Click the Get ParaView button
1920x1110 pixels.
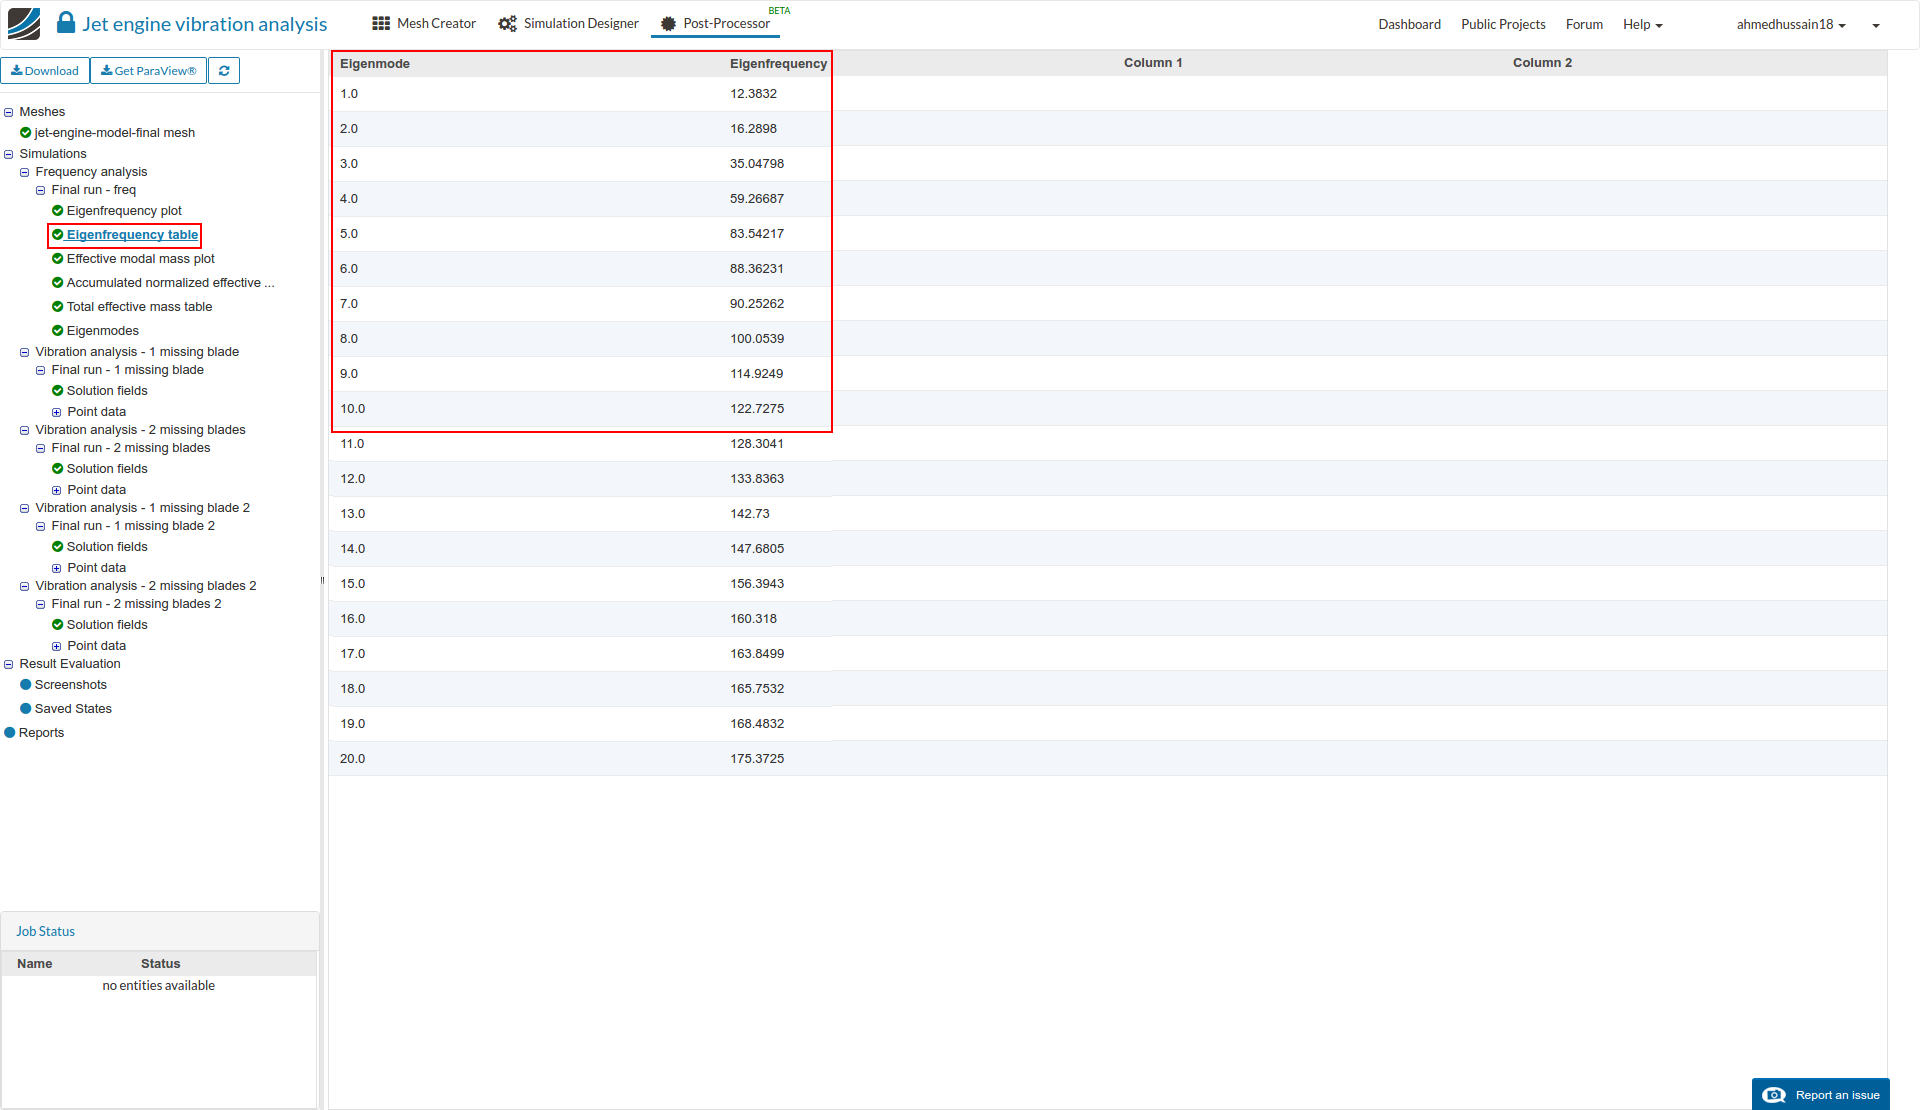click(x=149, y=71)
